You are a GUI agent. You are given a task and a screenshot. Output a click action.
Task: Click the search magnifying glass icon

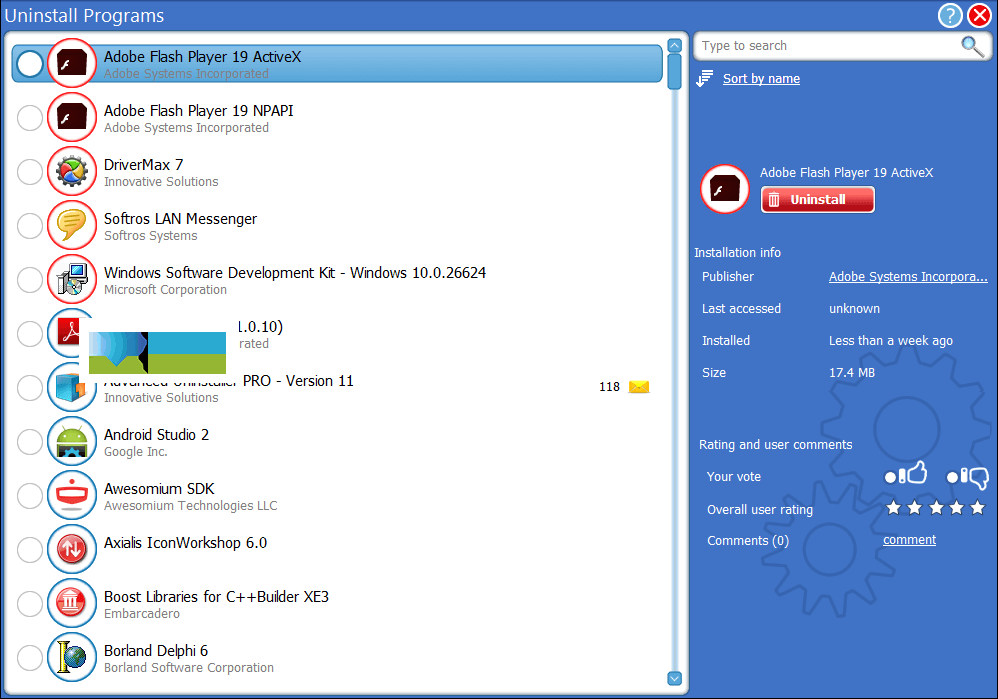coord(971,46)
